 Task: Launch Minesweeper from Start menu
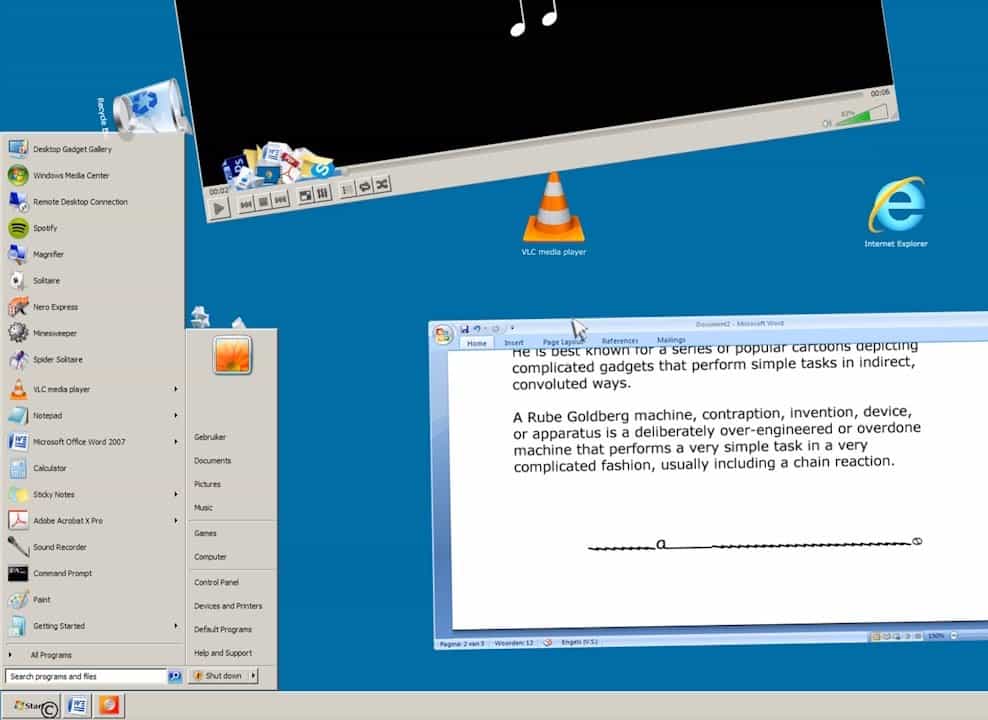pos(93,333)
